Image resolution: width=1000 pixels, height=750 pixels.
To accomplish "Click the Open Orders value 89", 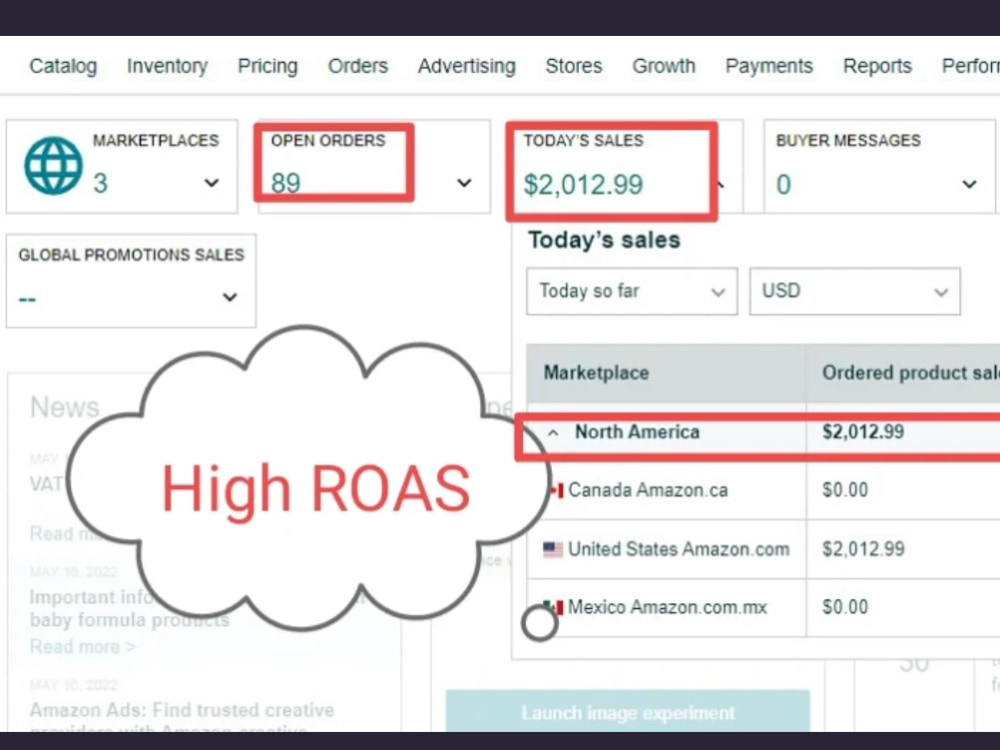I will coord(286,183).
